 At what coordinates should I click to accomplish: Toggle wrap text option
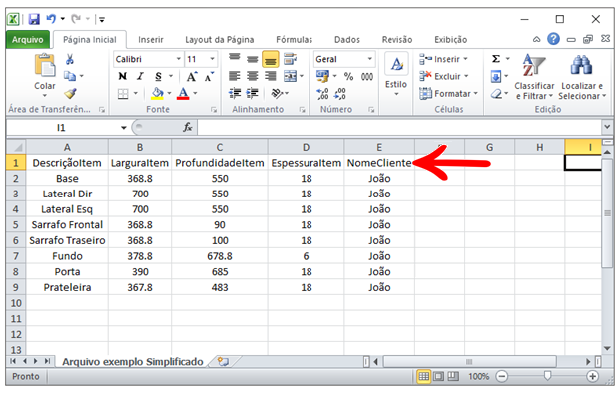click(x=290, y=59)
